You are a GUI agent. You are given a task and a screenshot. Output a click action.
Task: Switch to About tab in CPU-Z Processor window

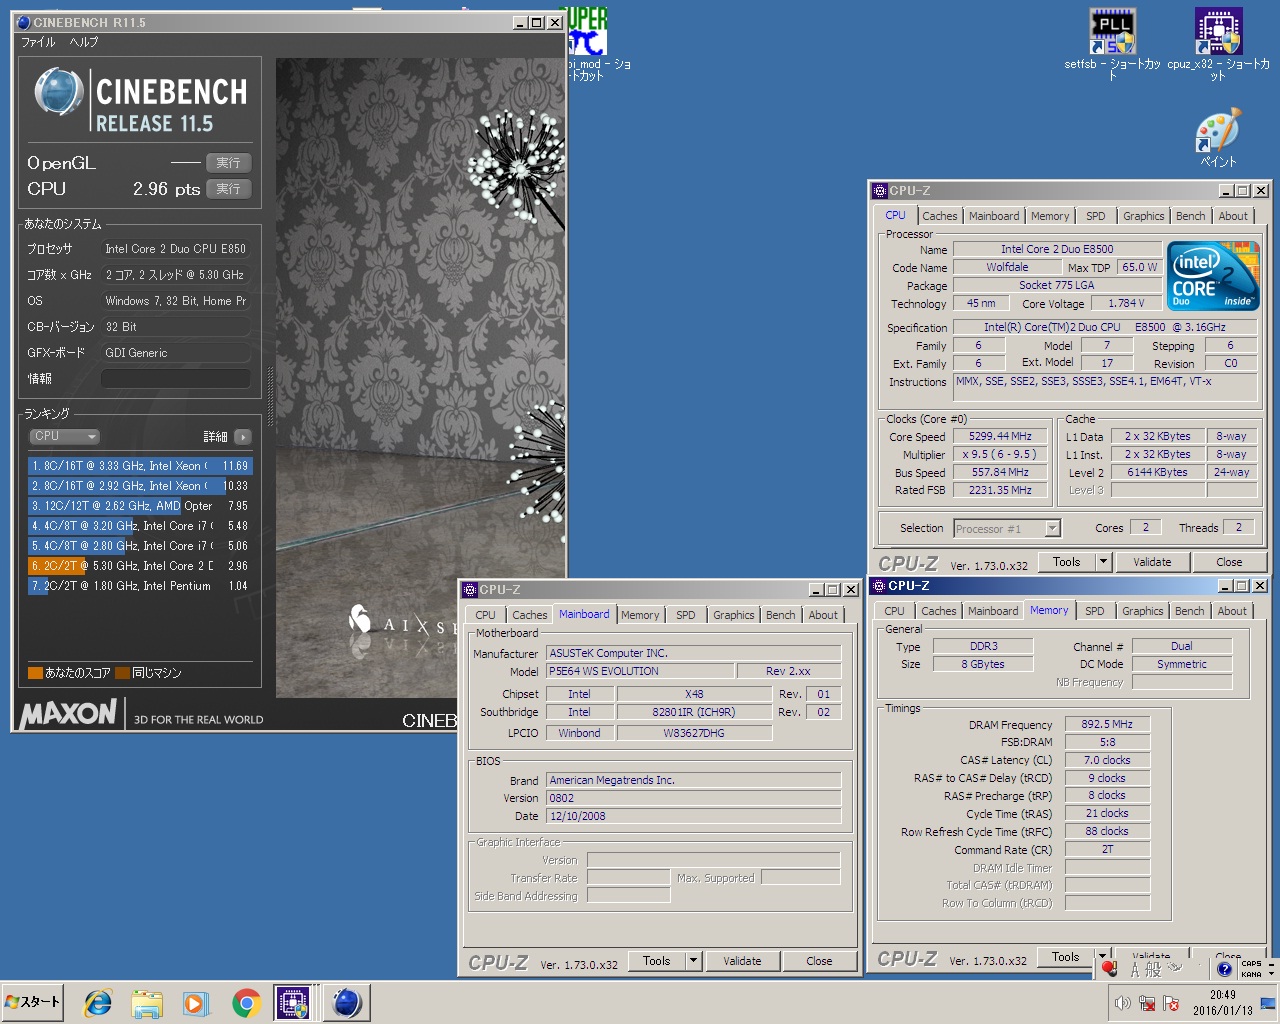(x=1233, y=216)
